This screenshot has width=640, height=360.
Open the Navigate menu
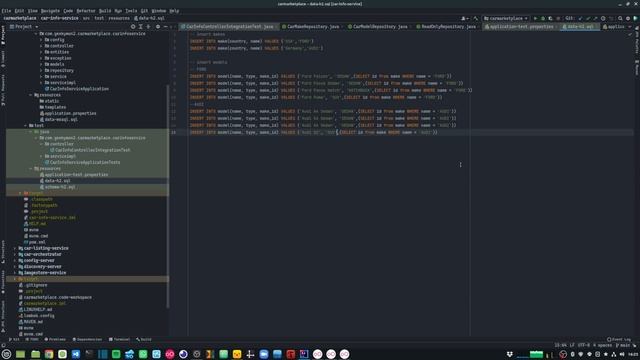tap(50, 11)
